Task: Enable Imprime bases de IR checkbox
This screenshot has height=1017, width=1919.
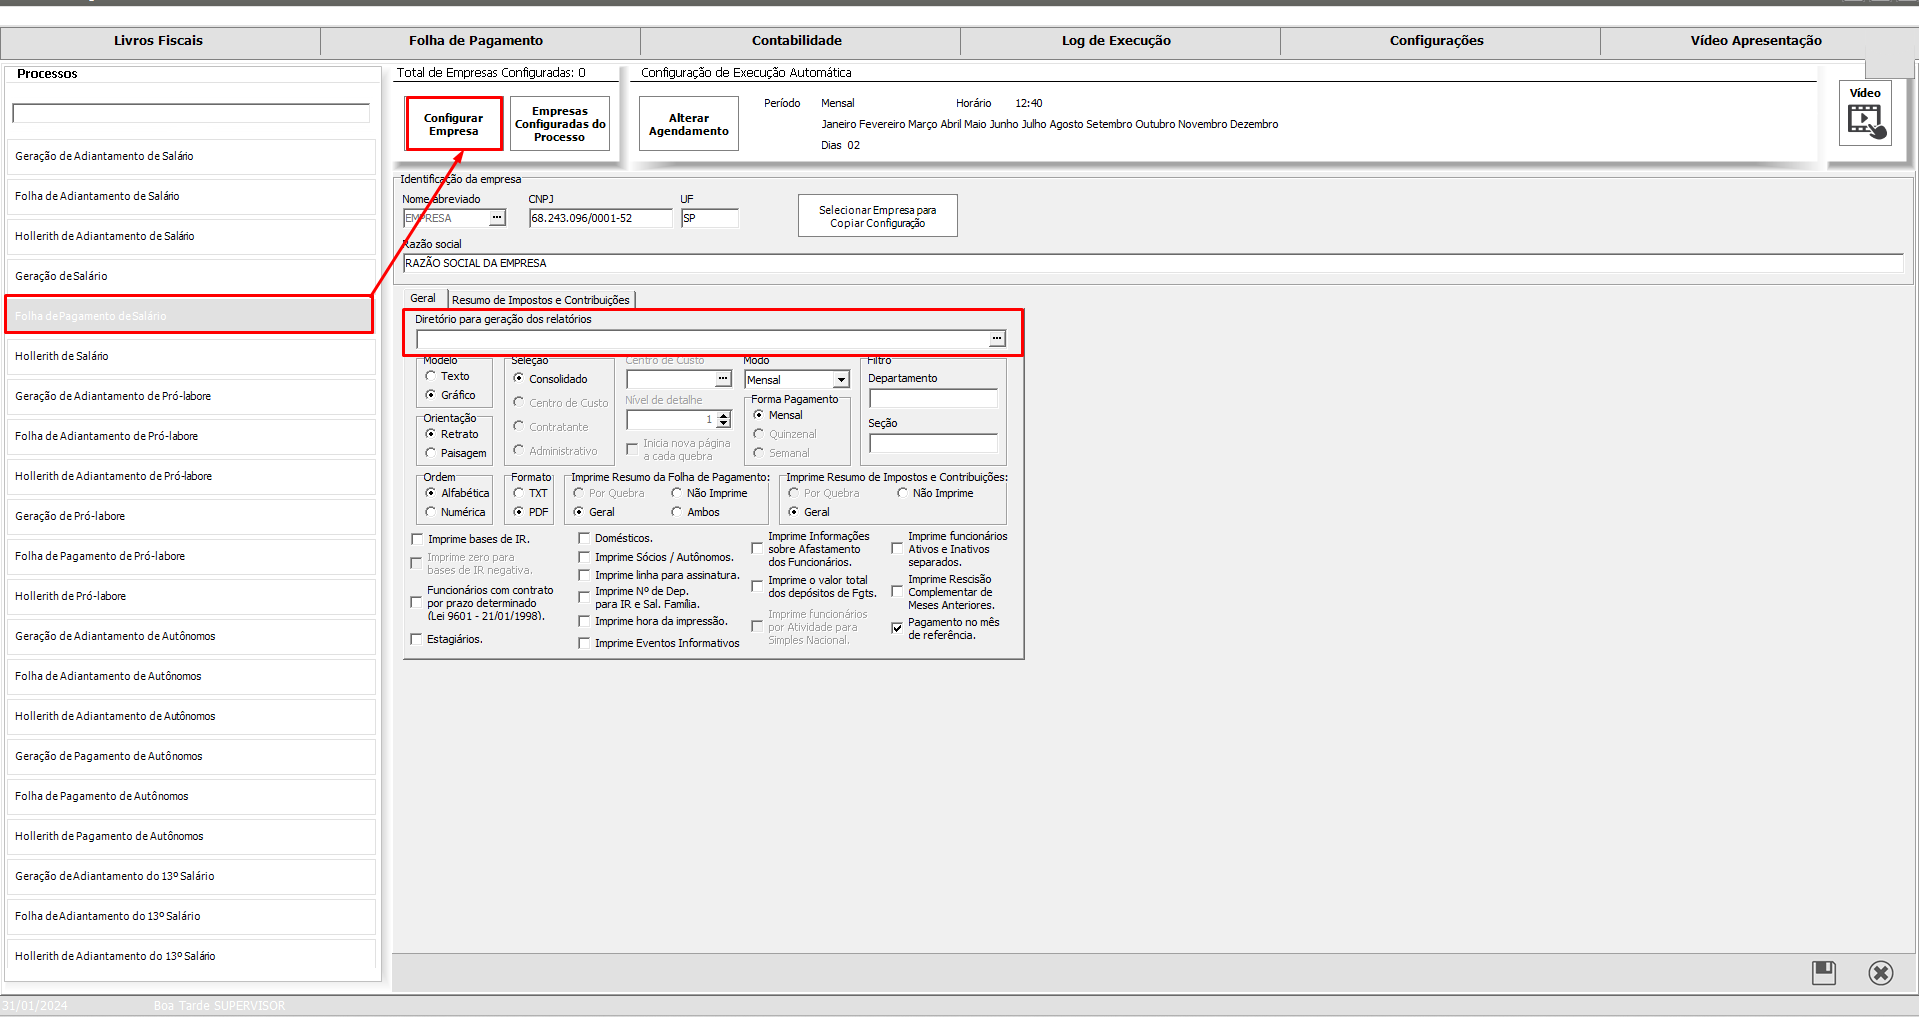Action: click(x=417, y=539)
